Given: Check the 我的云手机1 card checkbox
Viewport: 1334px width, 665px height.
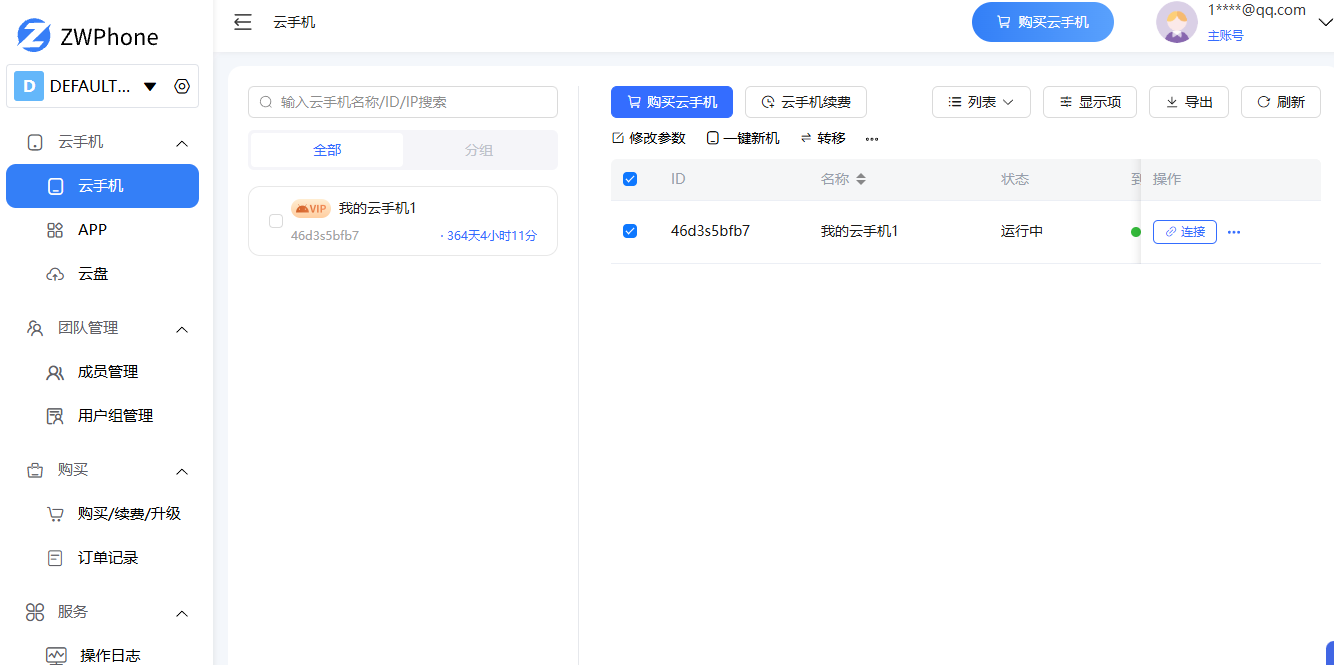Looking at the screenshot, I should (x=276, y=221).
